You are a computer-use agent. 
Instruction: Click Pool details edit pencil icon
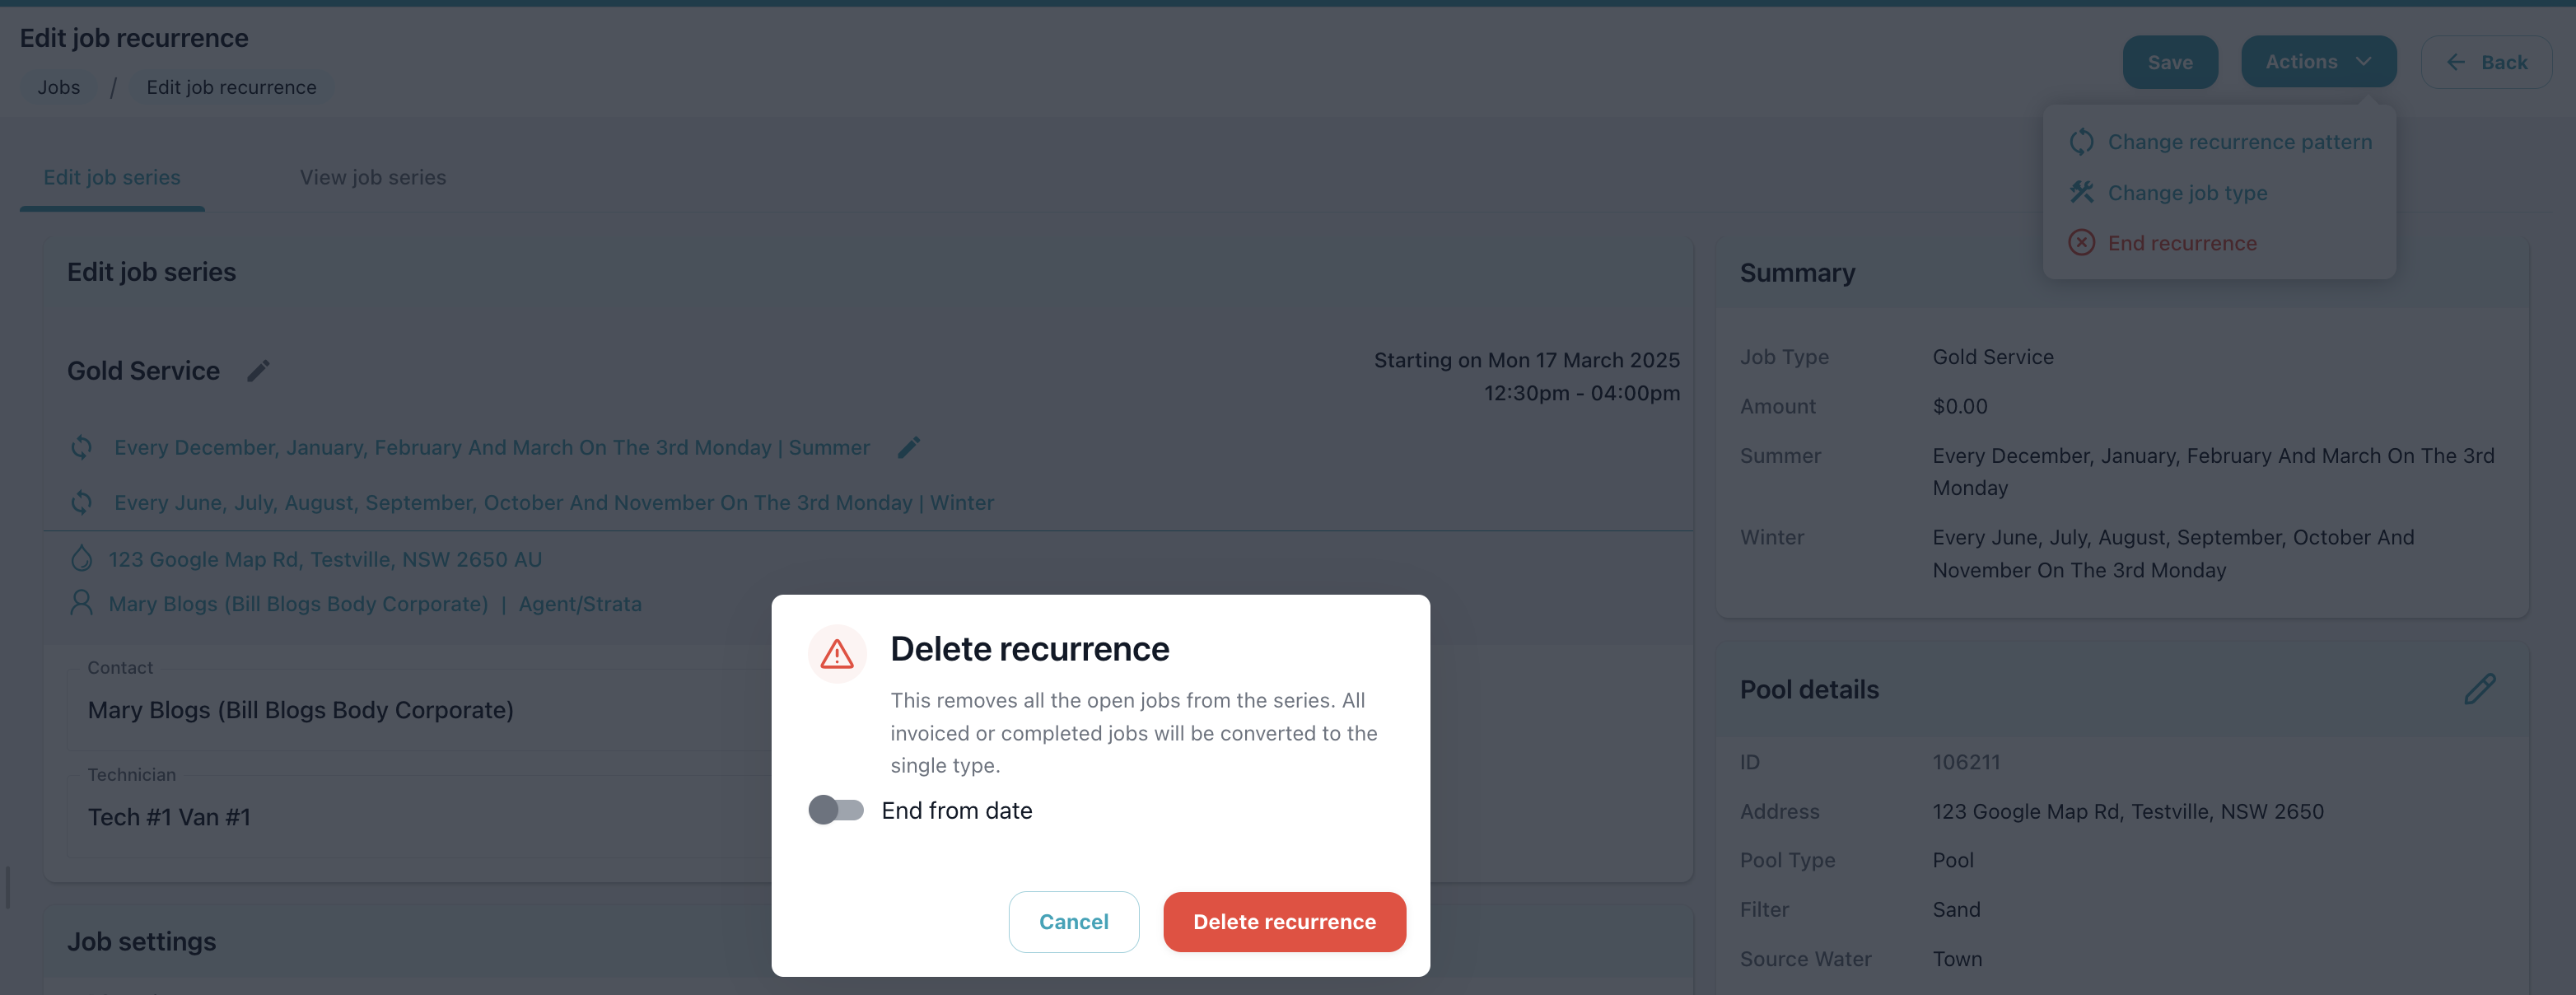coord(2479,689)
